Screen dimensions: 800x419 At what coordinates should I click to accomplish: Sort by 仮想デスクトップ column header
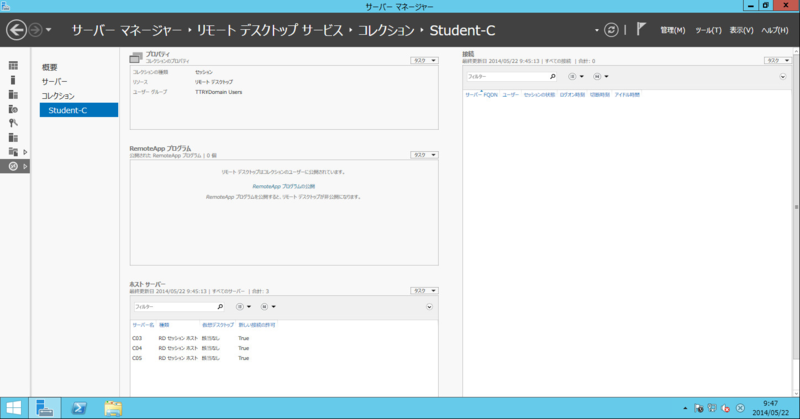218,325
